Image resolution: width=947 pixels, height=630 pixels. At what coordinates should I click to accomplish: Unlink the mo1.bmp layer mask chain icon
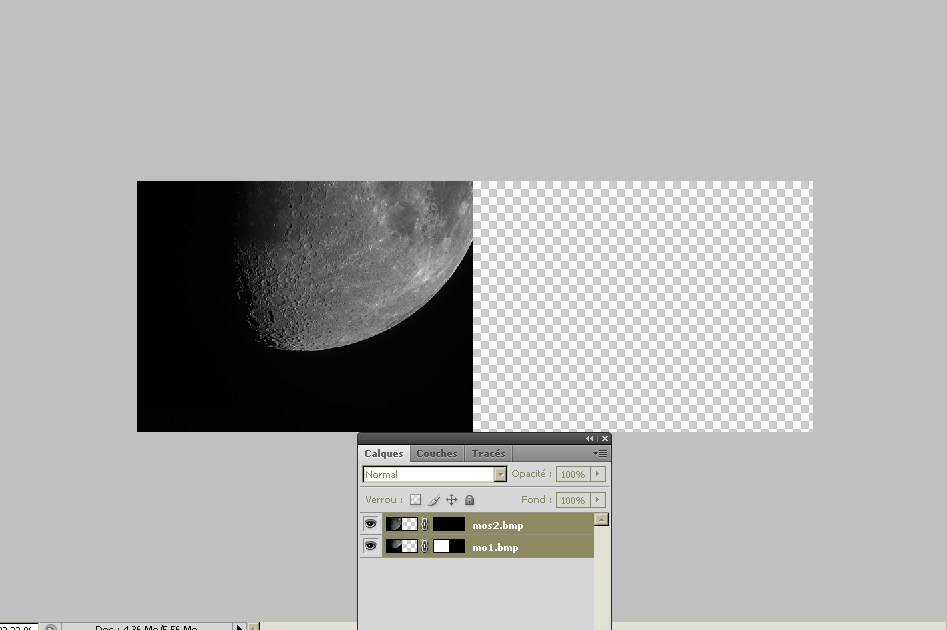[x=425, y=547]
